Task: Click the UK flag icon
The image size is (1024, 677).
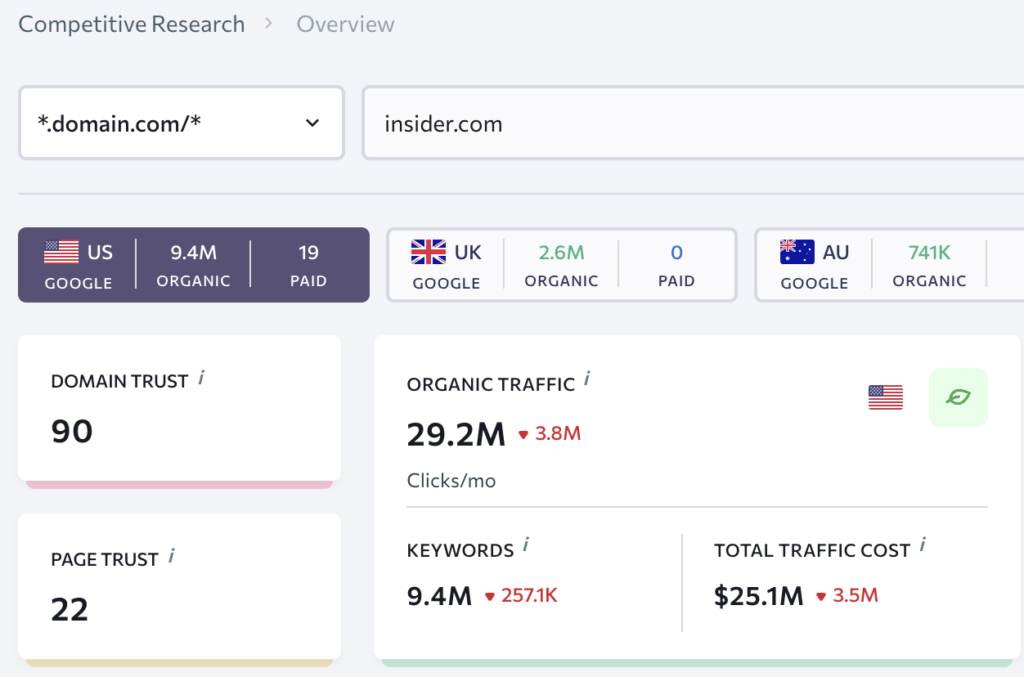Action: 428,252
